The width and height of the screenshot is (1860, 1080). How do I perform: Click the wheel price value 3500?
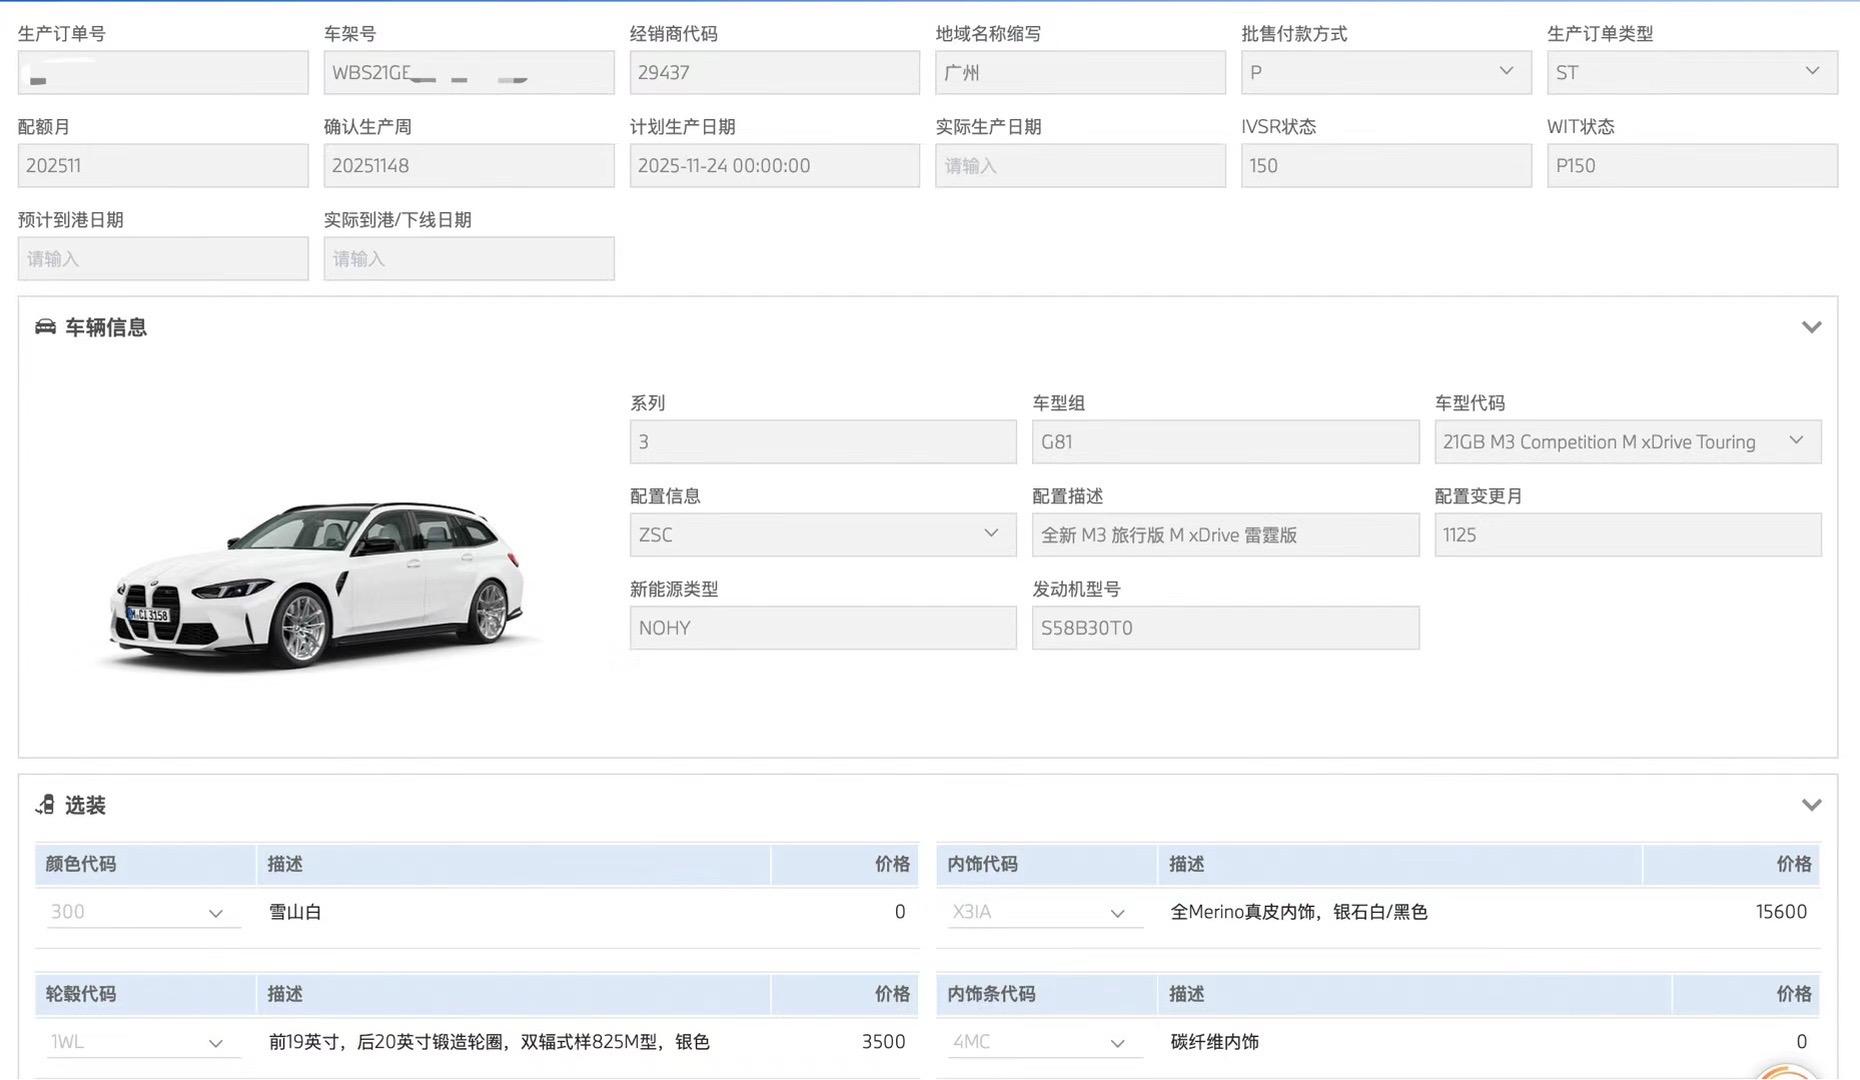coord(884,1042)
